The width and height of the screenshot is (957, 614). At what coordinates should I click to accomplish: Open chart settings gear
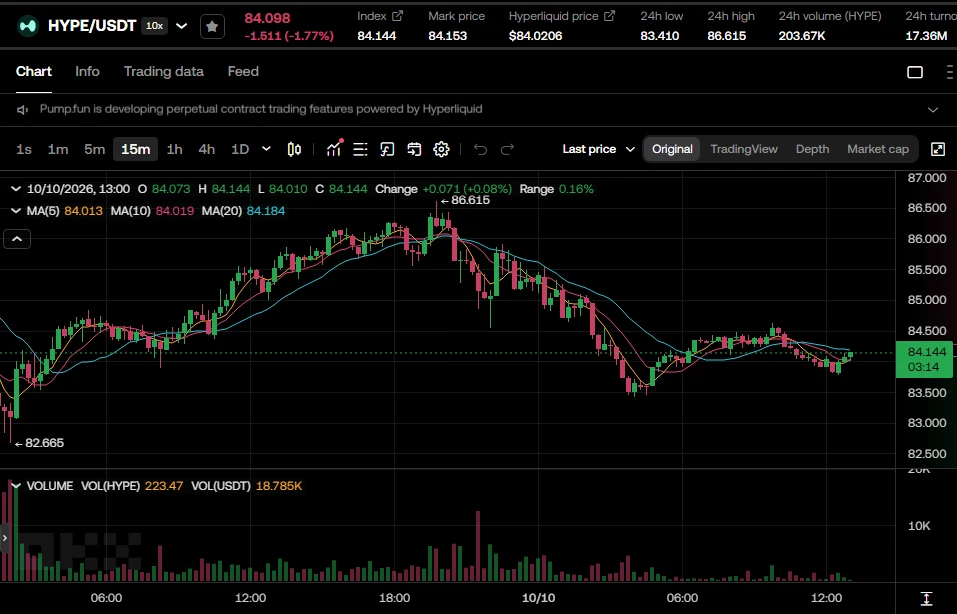click(441, 150)
